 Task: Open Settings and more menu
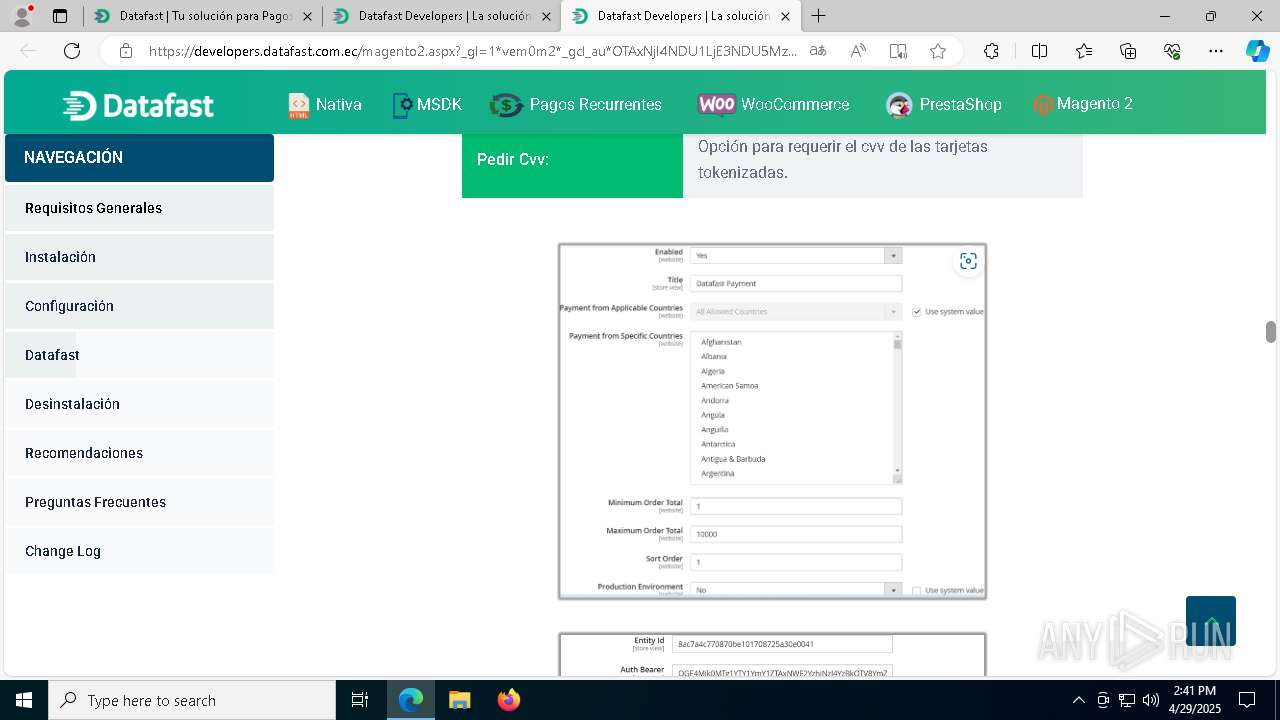(1216, 51)
